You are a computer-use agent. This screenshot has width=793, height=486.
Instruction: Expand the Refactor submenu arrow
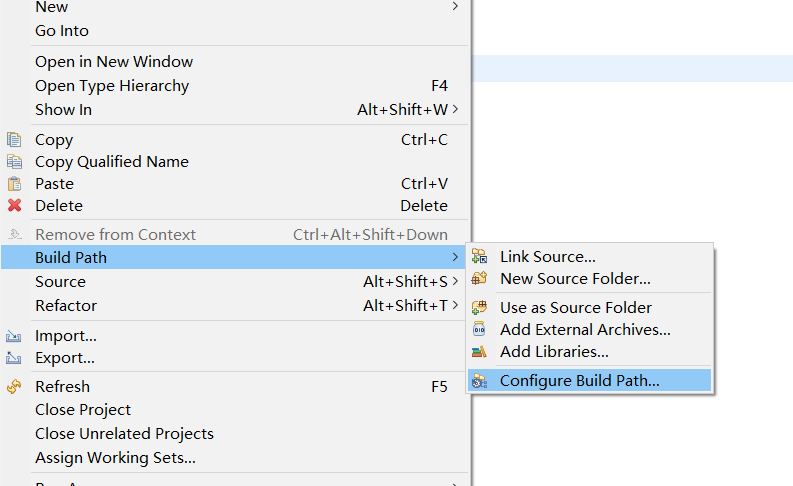point(455,306)
